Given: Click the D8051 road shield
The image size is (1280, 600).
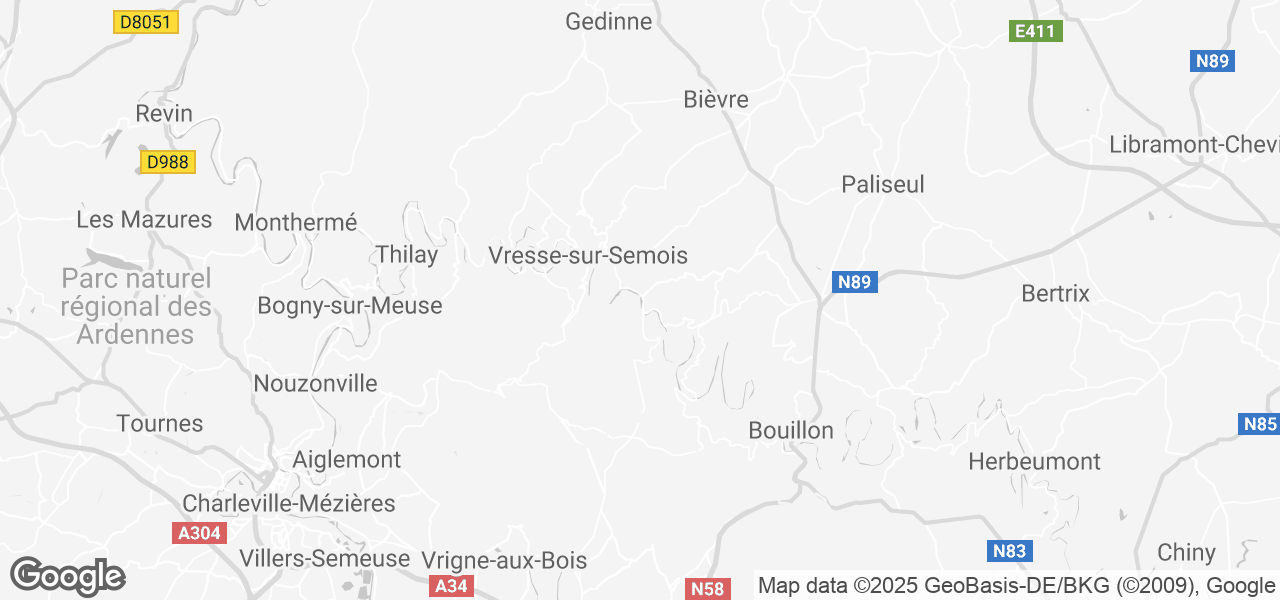Looking at the screenshot, I should tap(146, 22).
